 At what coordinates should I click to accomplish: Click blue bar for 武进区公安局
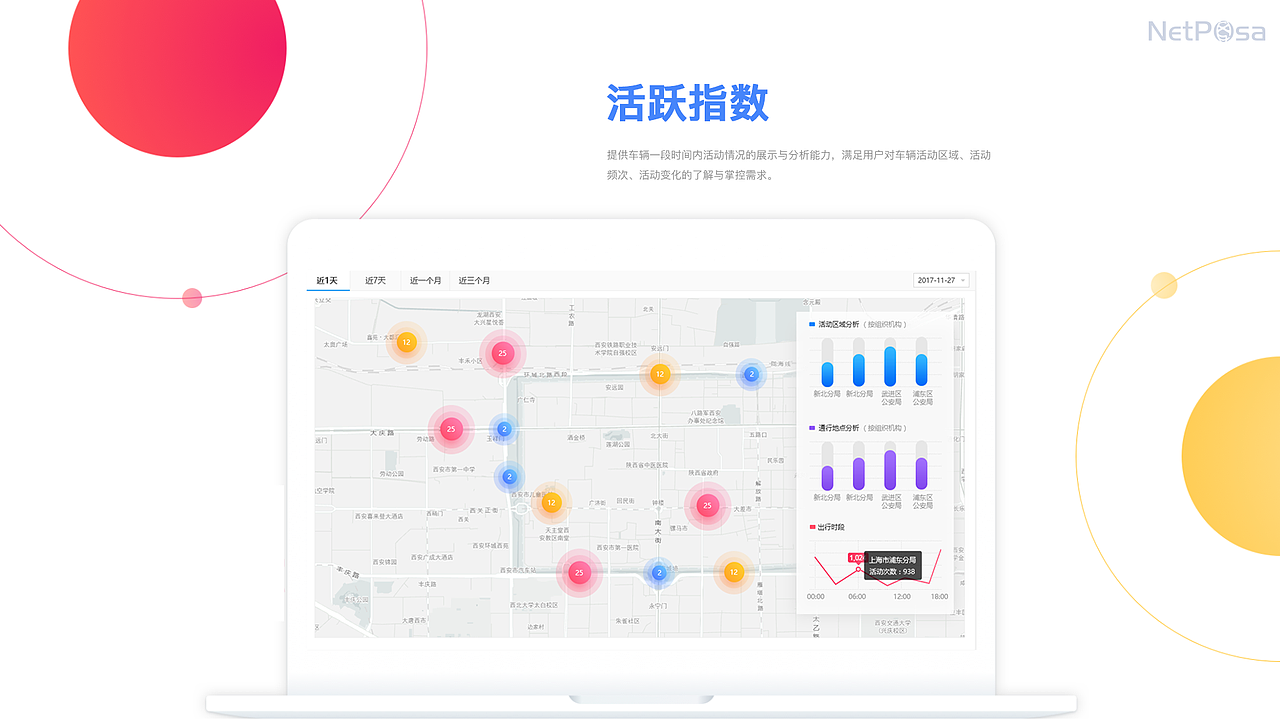[890, 366]
